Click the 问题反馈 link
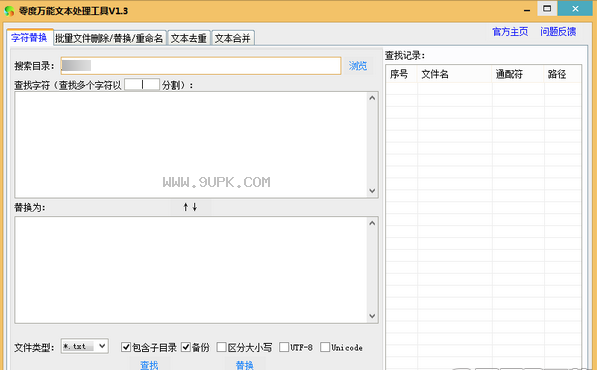The height and width of the screenshot is (370, 597). point(558,32)
